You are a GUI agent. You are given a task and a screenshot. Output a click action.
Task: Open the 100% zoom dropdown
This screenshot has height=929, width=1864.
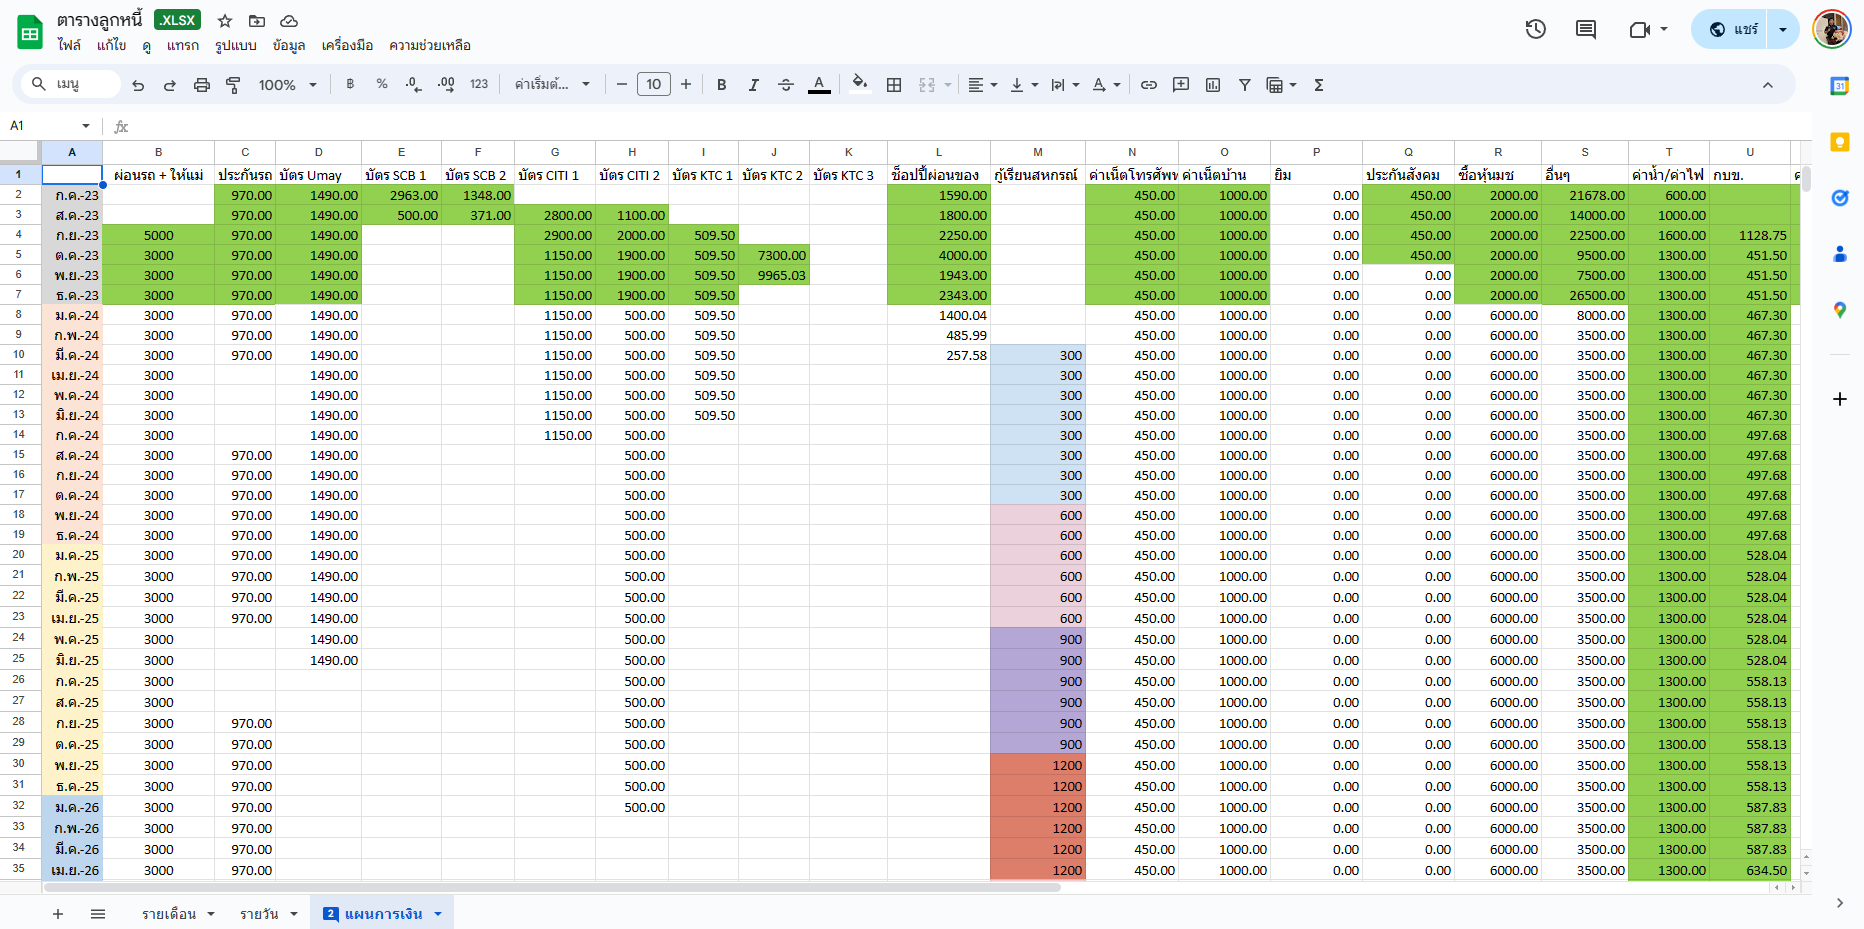(x=287, y=85)
